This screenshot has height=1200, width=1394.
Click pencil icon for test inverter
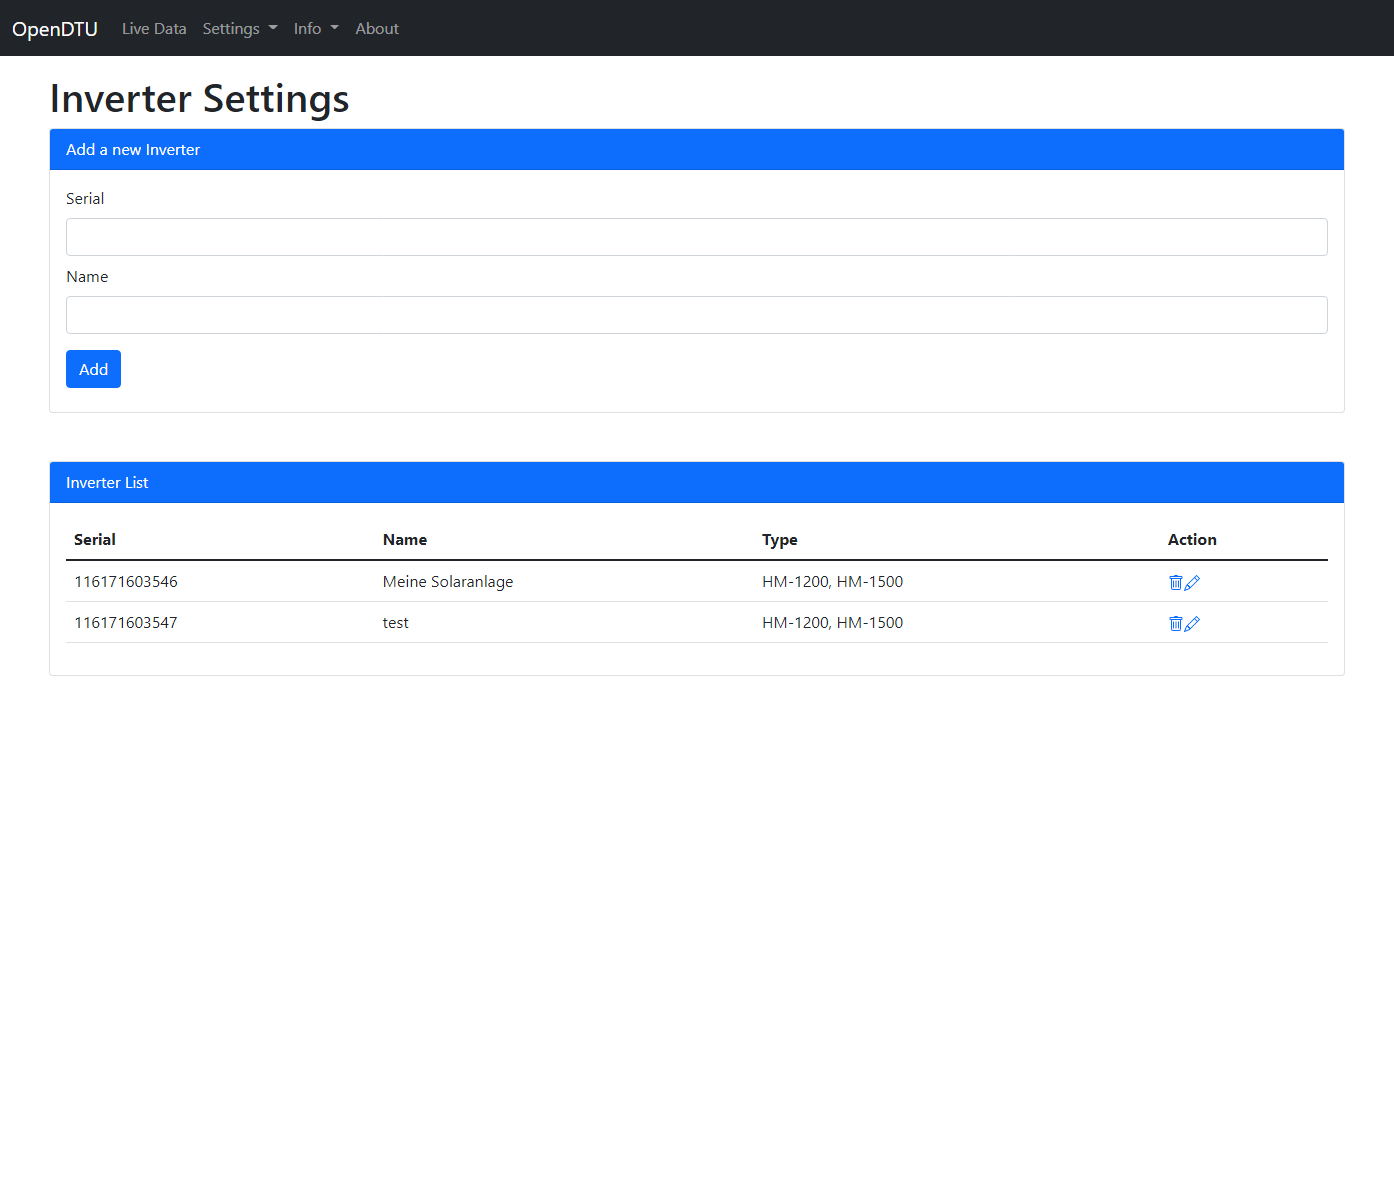[1192, 623]
